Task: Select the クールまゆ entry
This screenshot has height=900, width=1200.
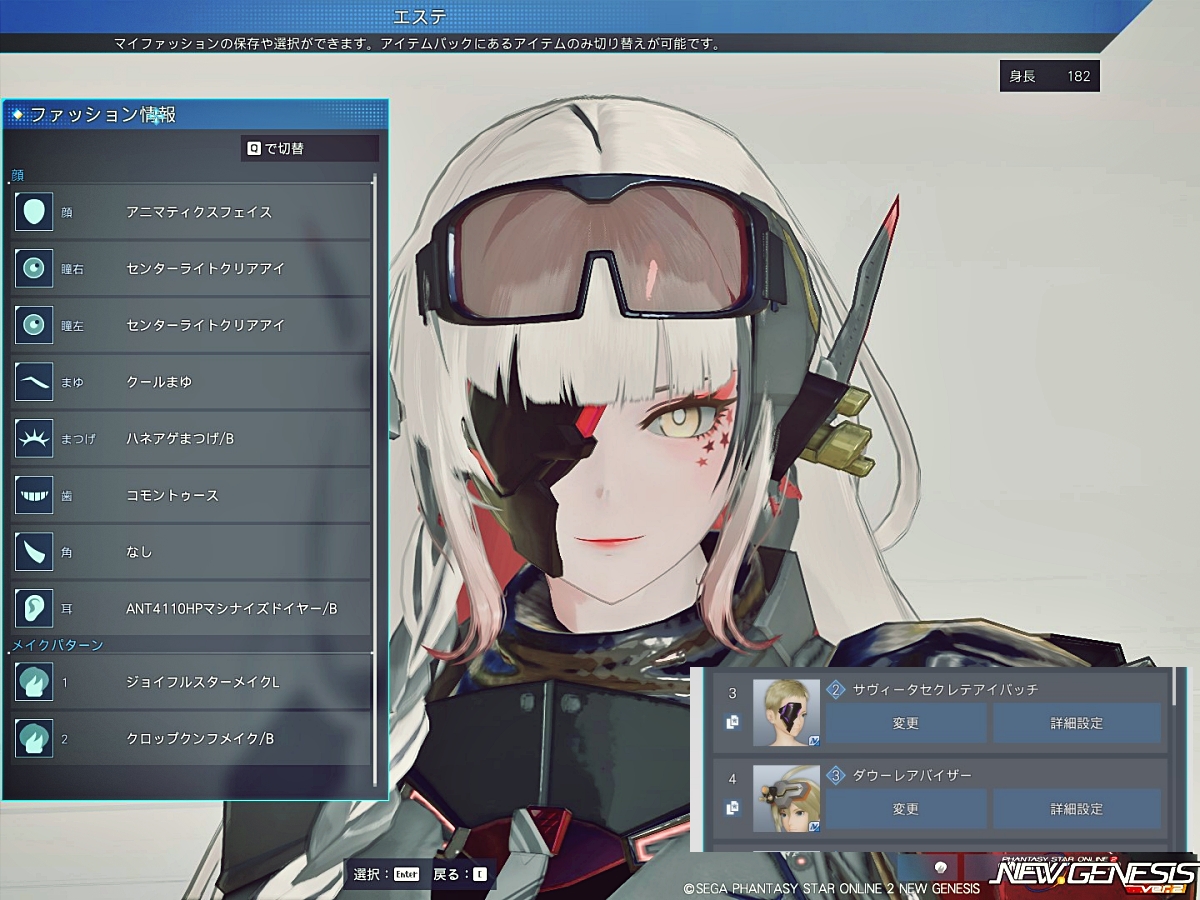Action: coord(191,381)
